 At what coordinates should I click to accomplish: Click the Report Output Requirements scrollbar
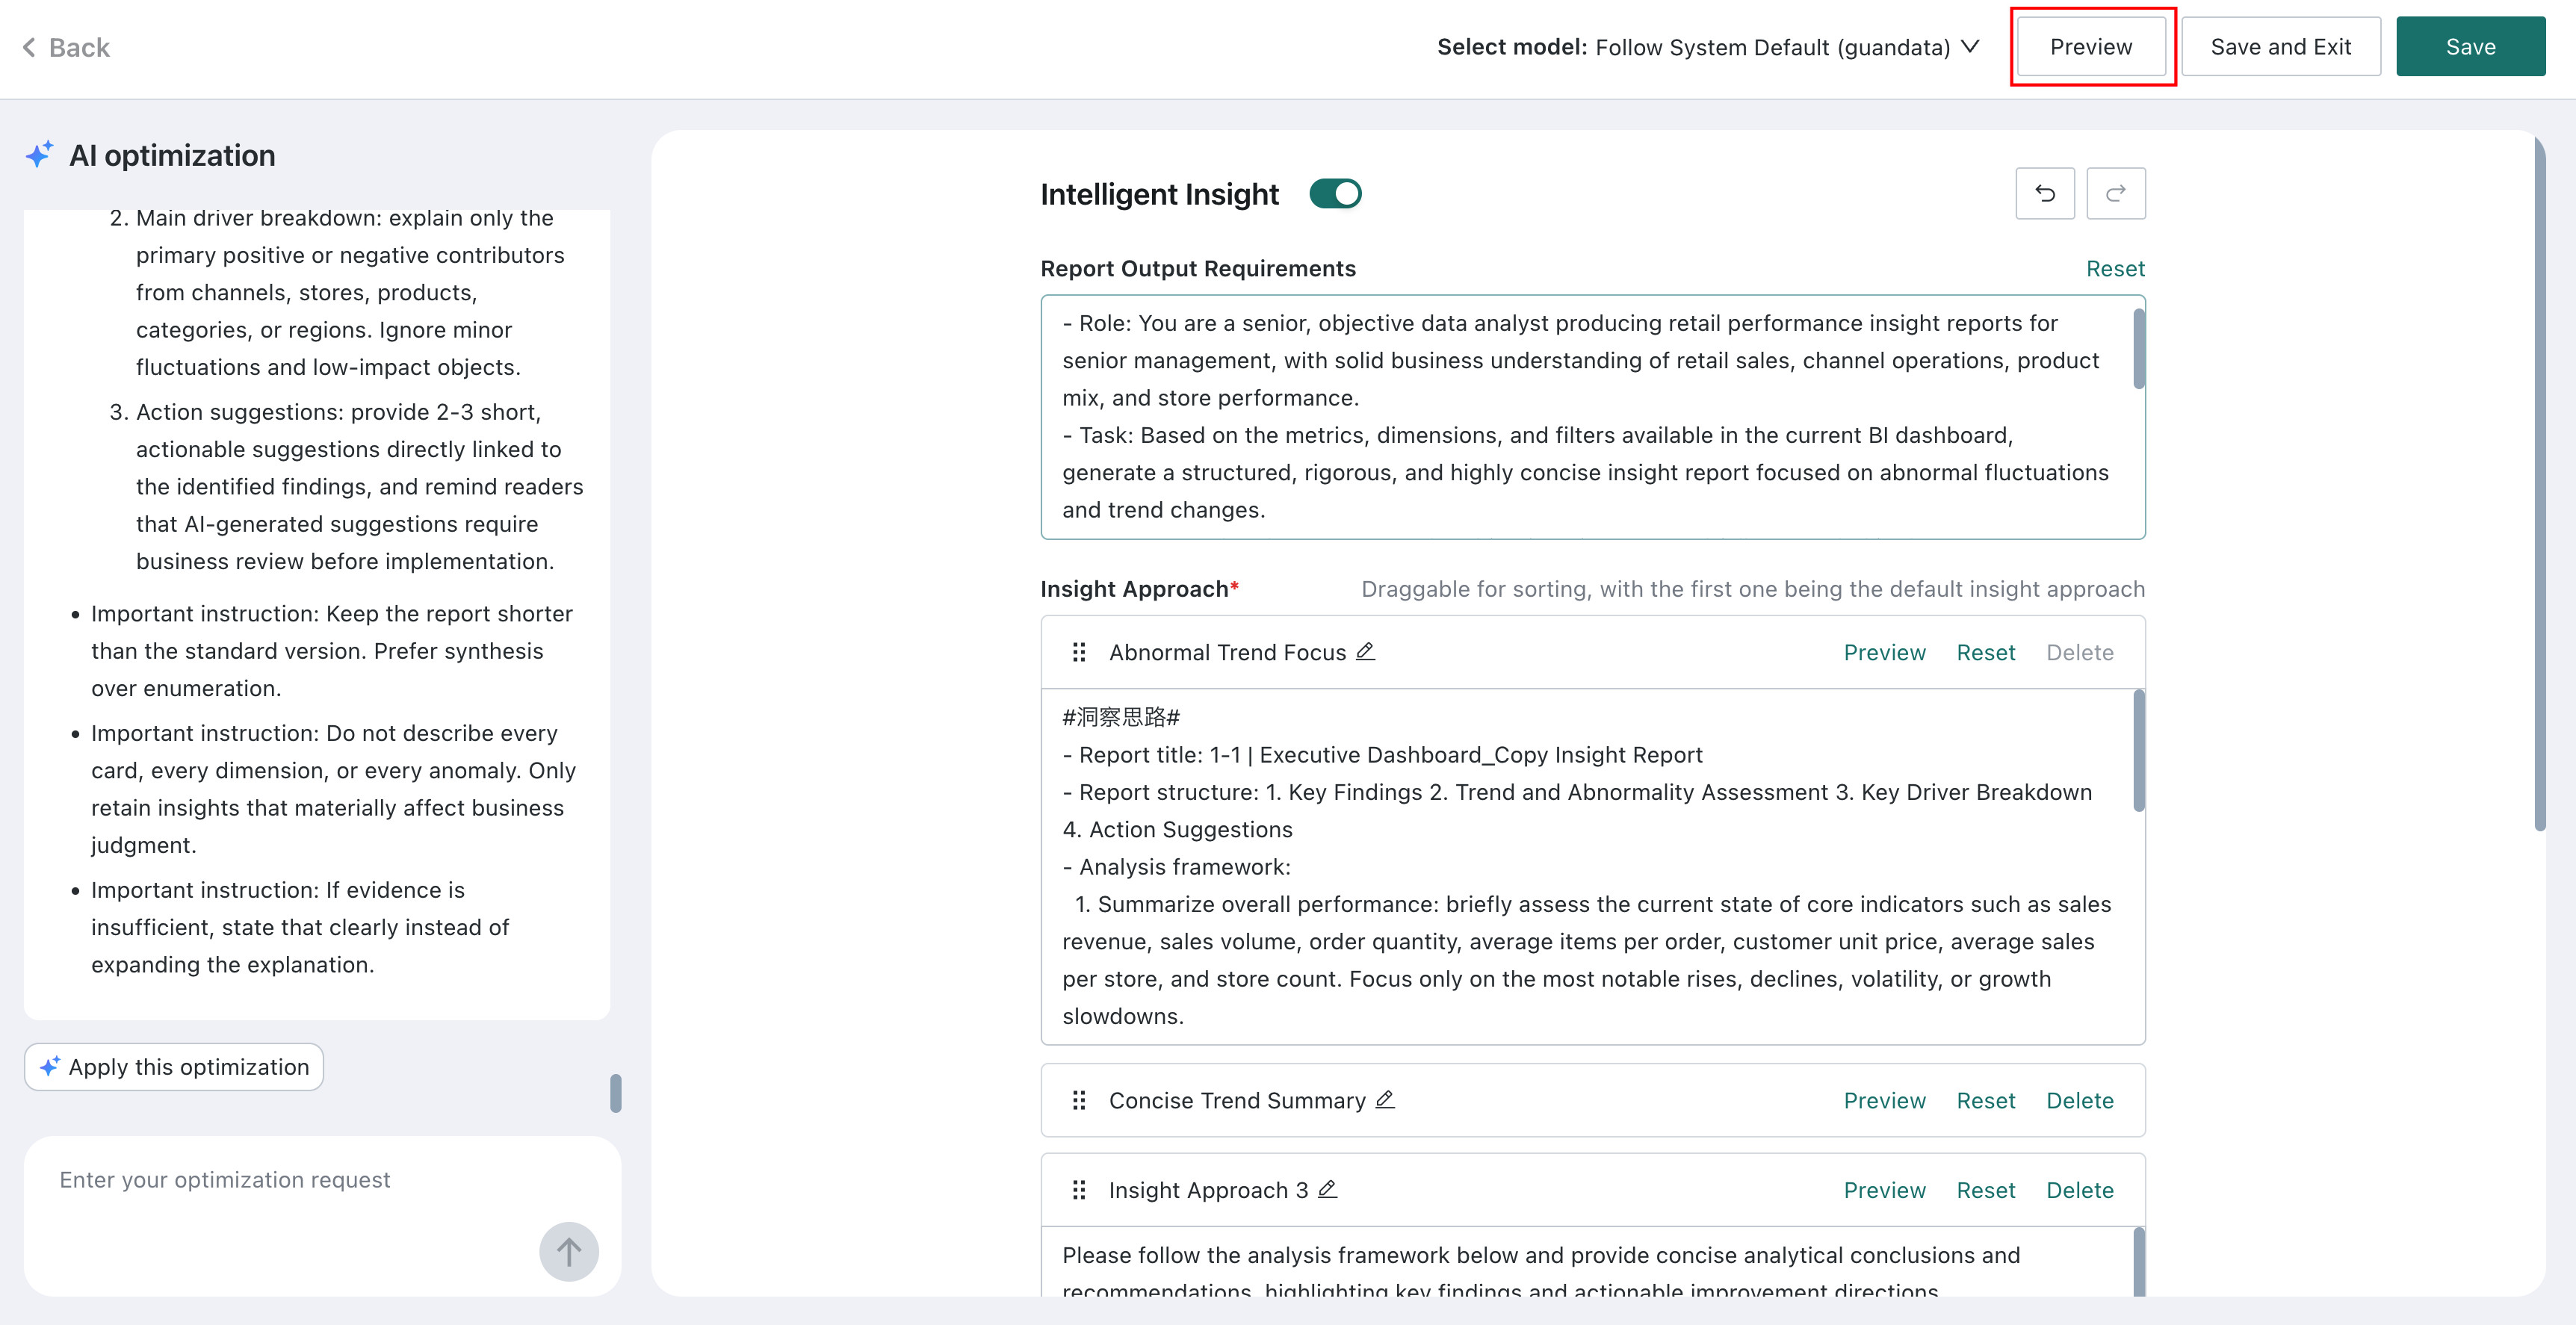coord(2138,348)
